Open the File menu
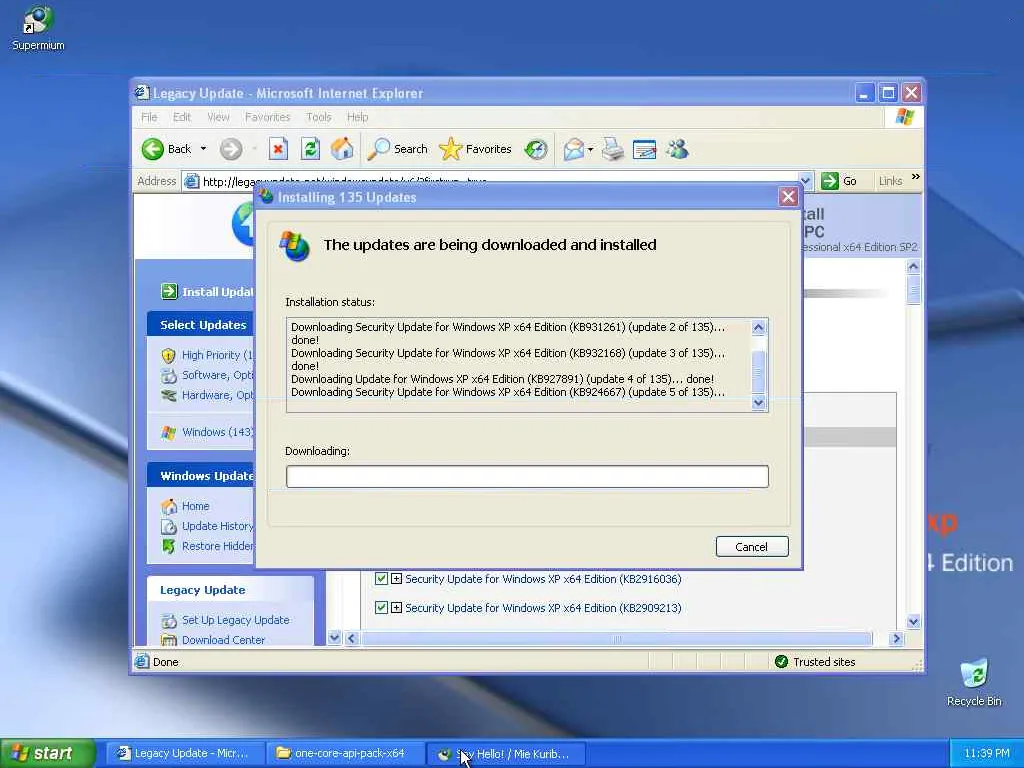Screen dimensions: 1024x768 (149, 117)
